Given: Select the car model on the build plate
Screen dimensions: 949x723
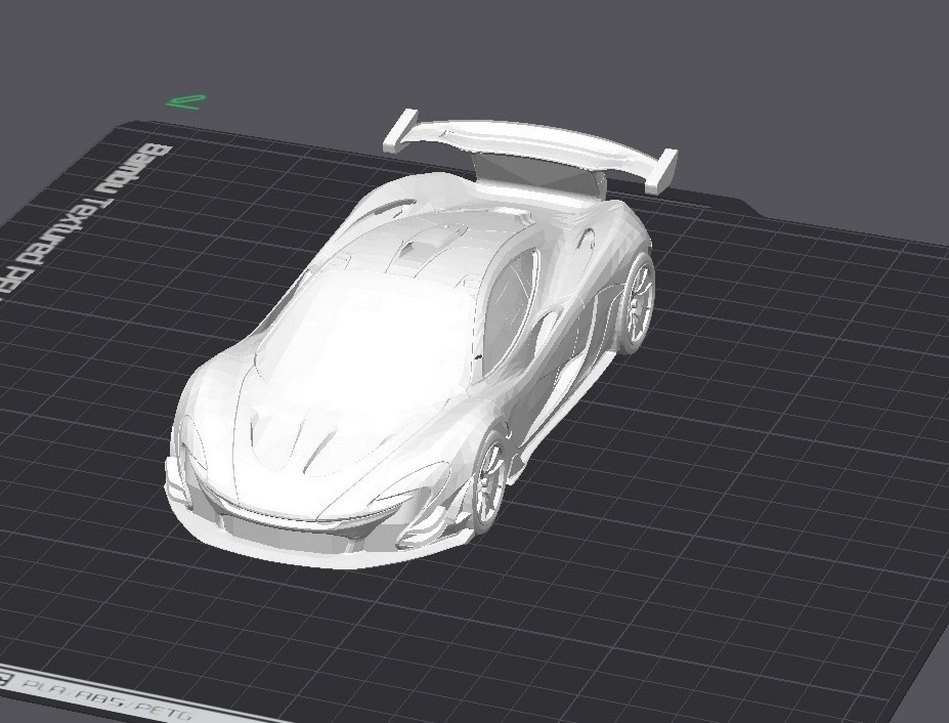Looking at the screenshot, I should click(400, 380).
